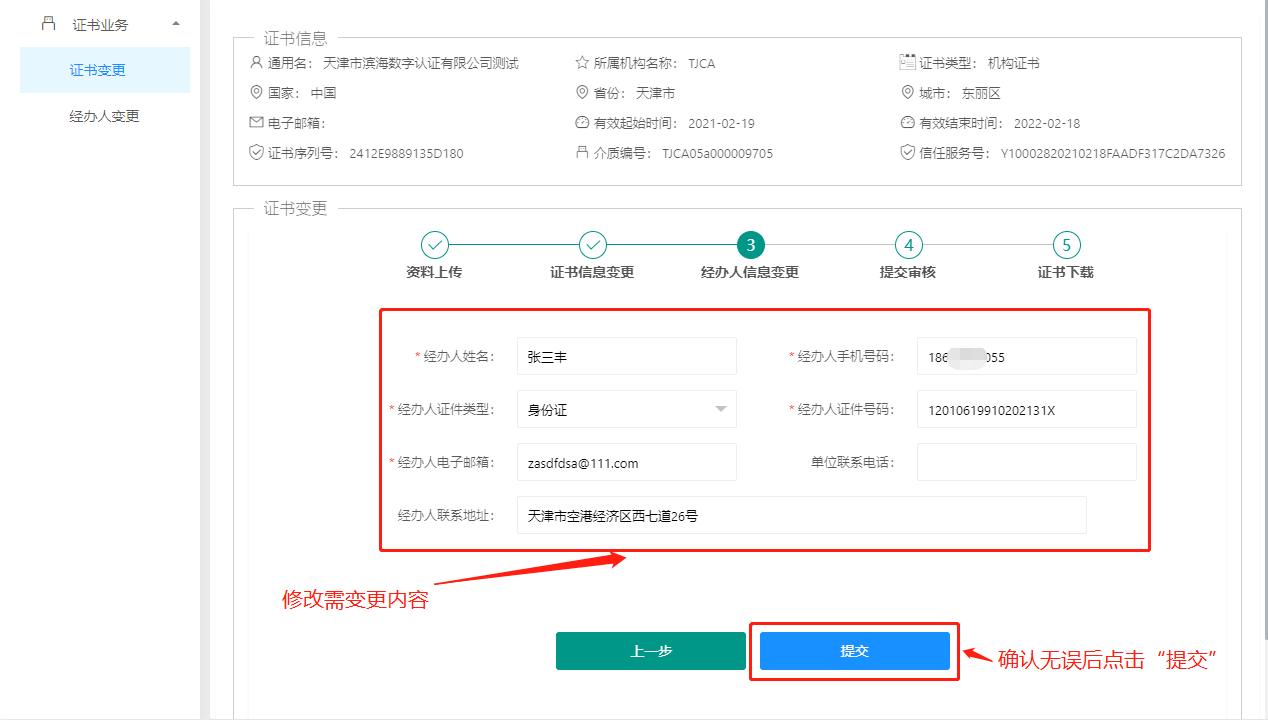This screenshot has height=720, width=1268.
Task: Click the dropdown arrow for 身份证
Action: tap(720, 409)
